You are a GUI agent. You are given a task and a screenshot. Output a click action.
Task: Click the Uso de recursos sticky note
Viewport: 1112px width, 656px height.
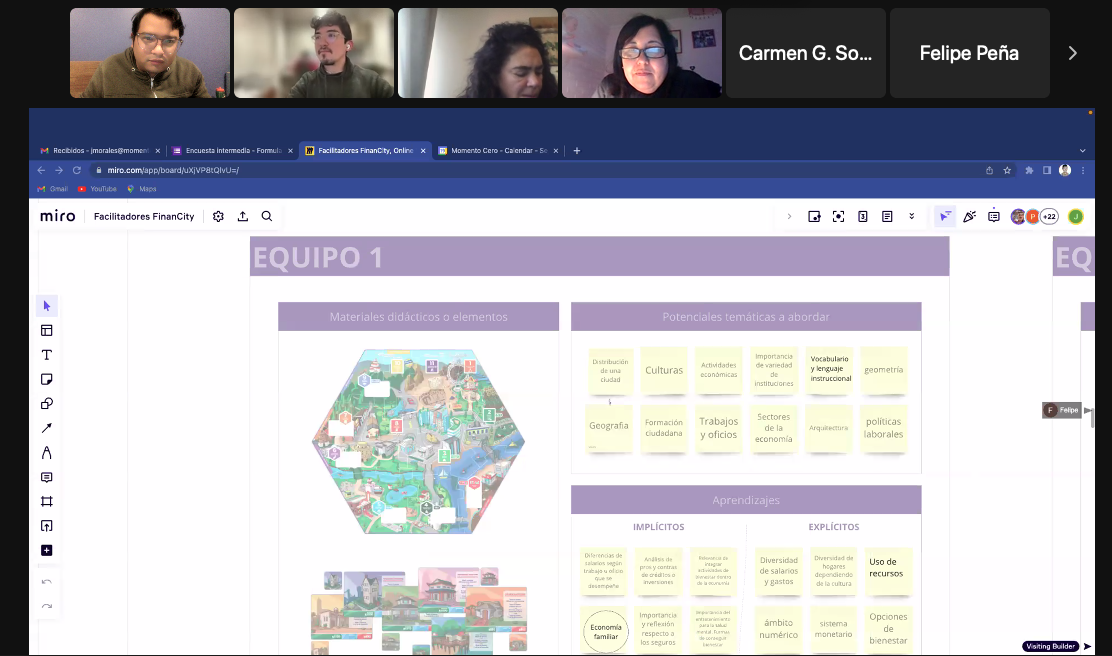pyautogui.click(x=888, y=569)
